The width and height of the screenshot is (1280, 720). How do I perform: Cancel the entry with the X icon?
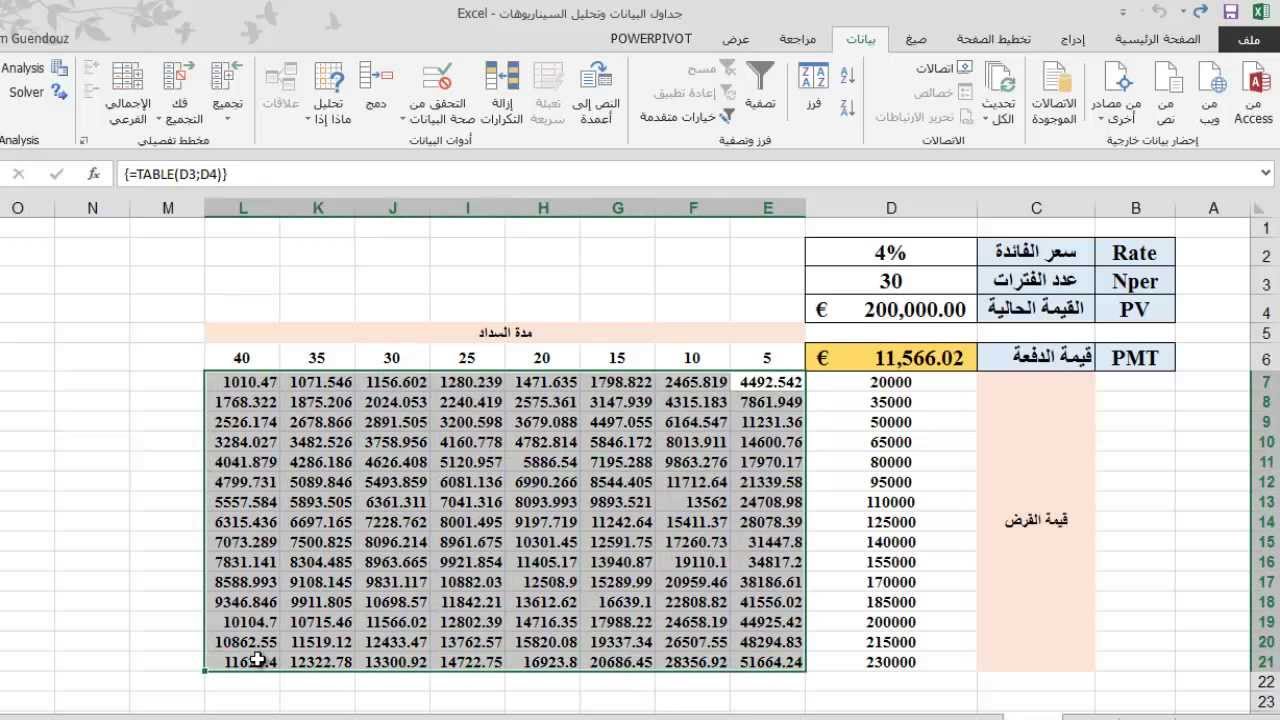18,174
